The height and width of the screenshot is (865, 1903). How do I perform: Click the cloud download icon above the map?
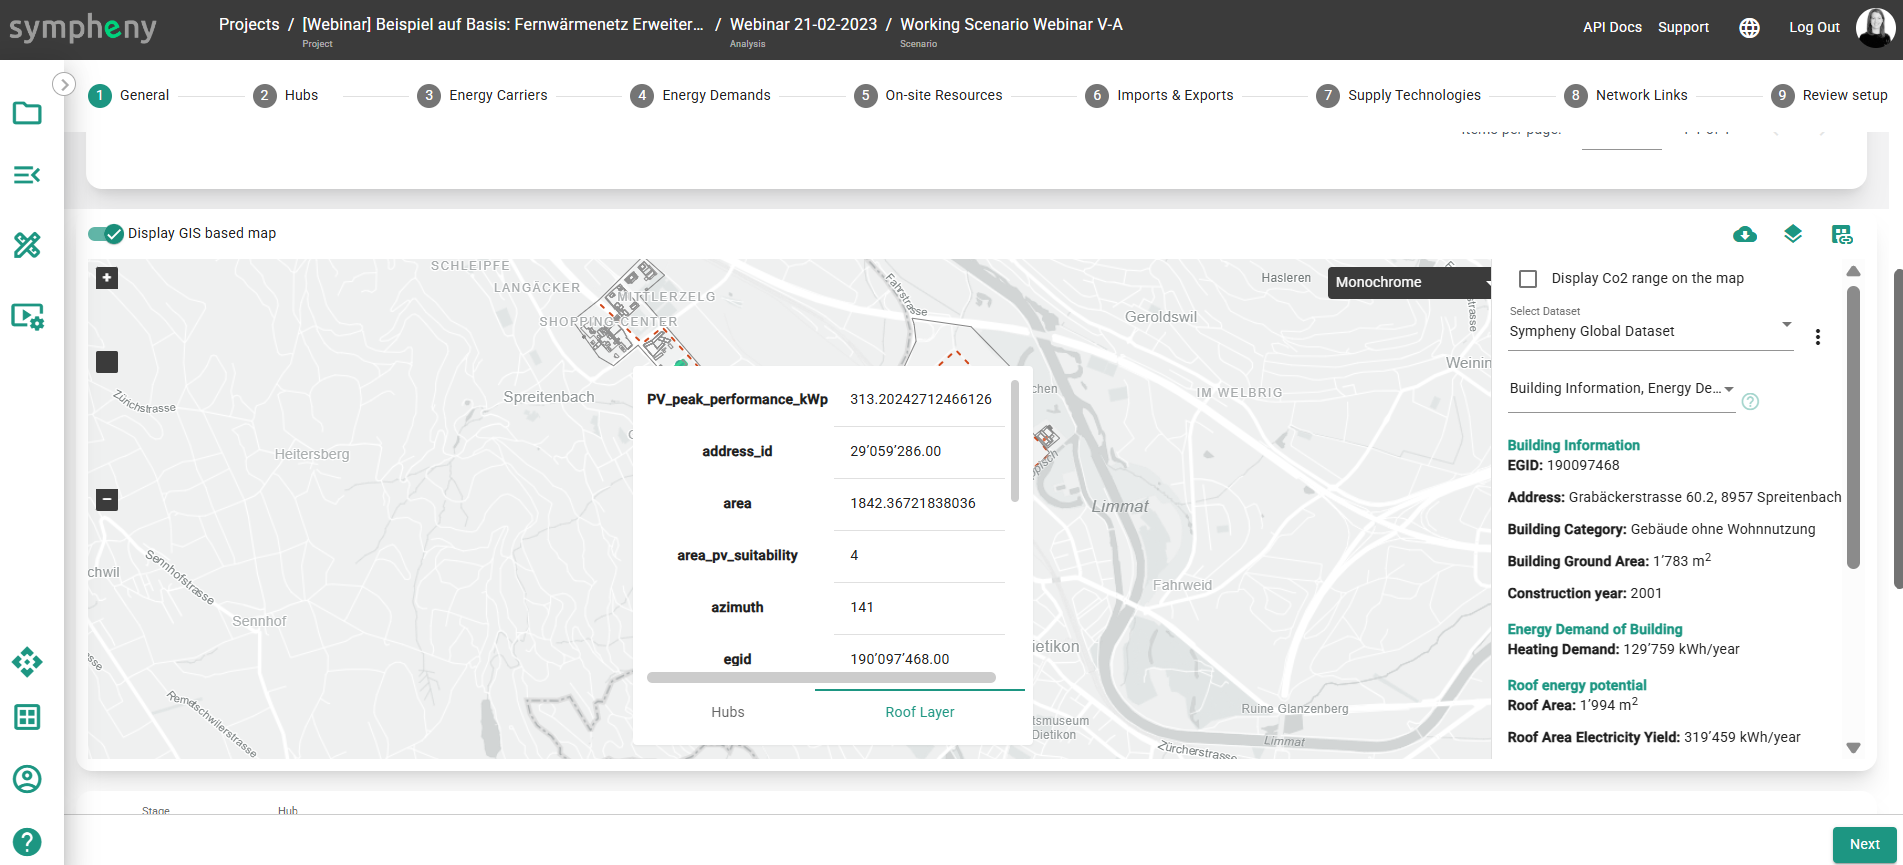(x=1744, y=234)
